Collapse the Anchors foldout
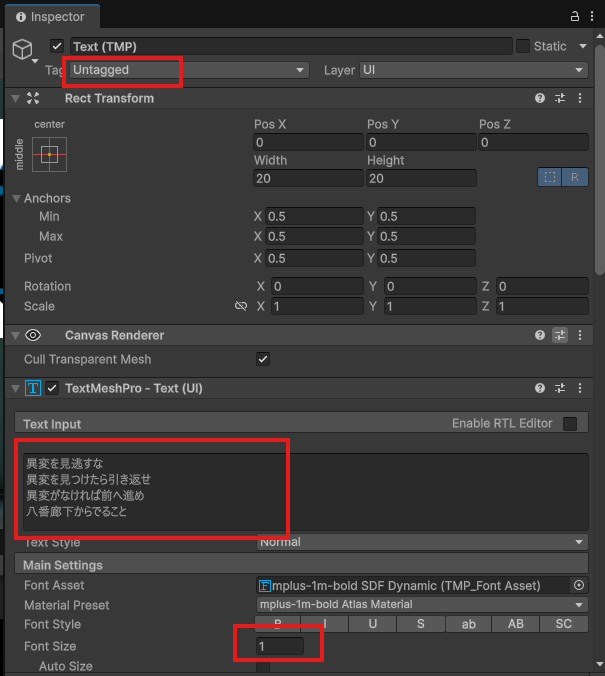605x676 pixels. tap(17, 198)
